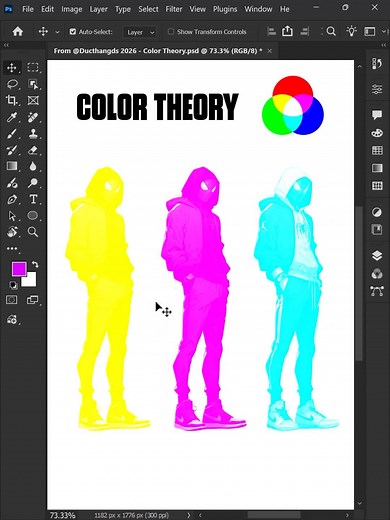Activate the Pen tool

click(12, 199)
